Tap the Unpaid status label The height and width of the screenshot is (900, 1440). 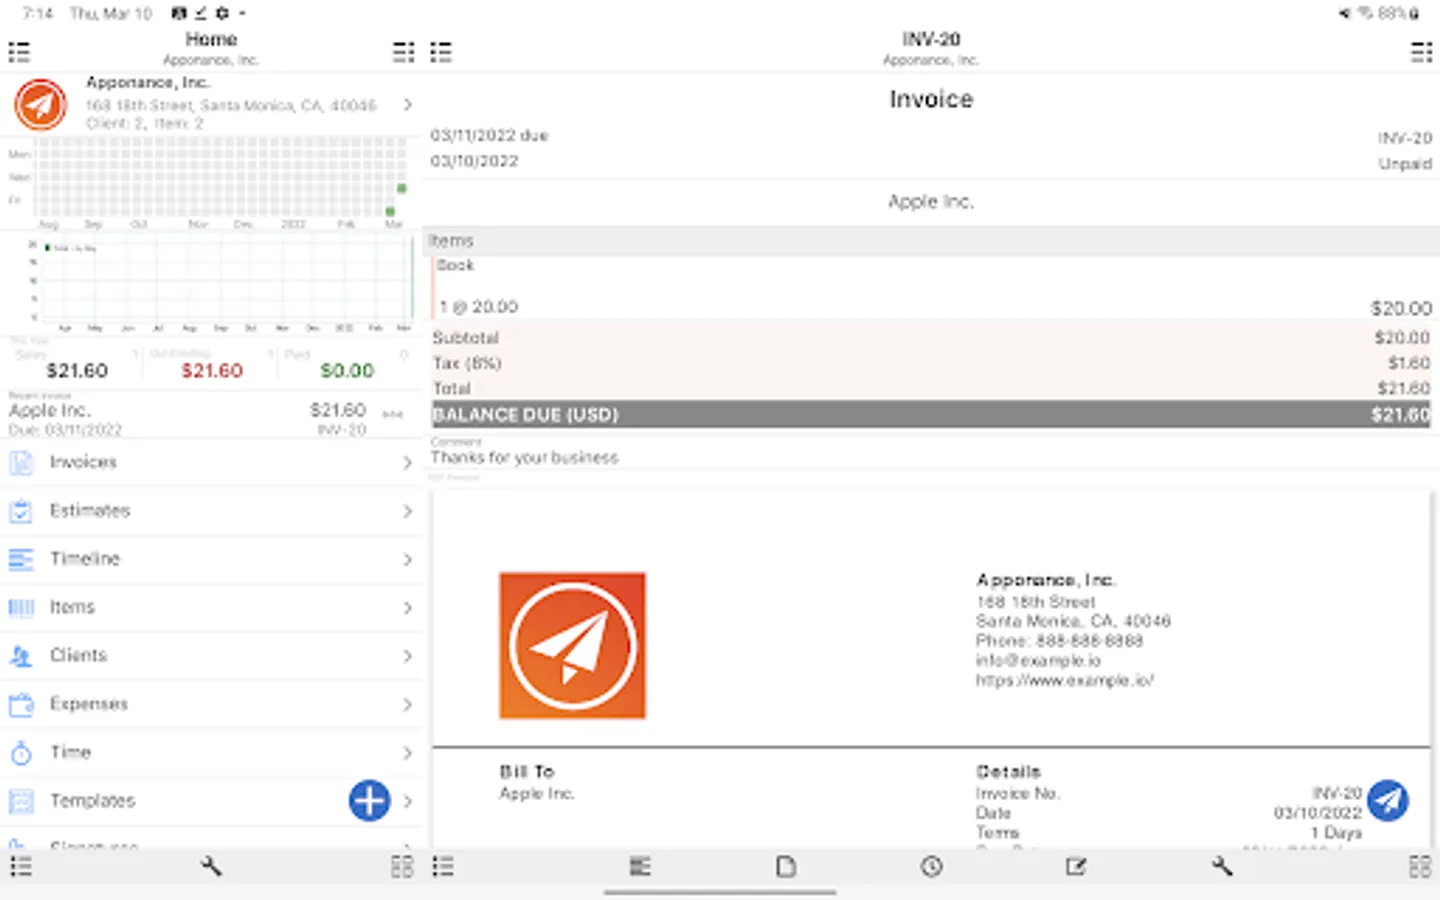[1405, 164]
